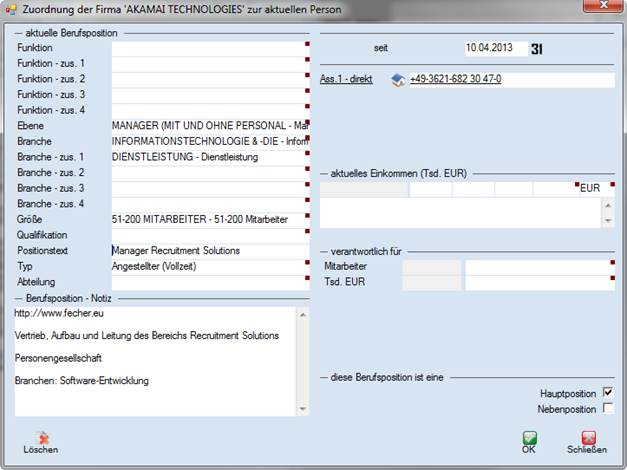Viewport: 627px width, 470px height.
Task: Click the empty Funktion field
Action: 210,48
